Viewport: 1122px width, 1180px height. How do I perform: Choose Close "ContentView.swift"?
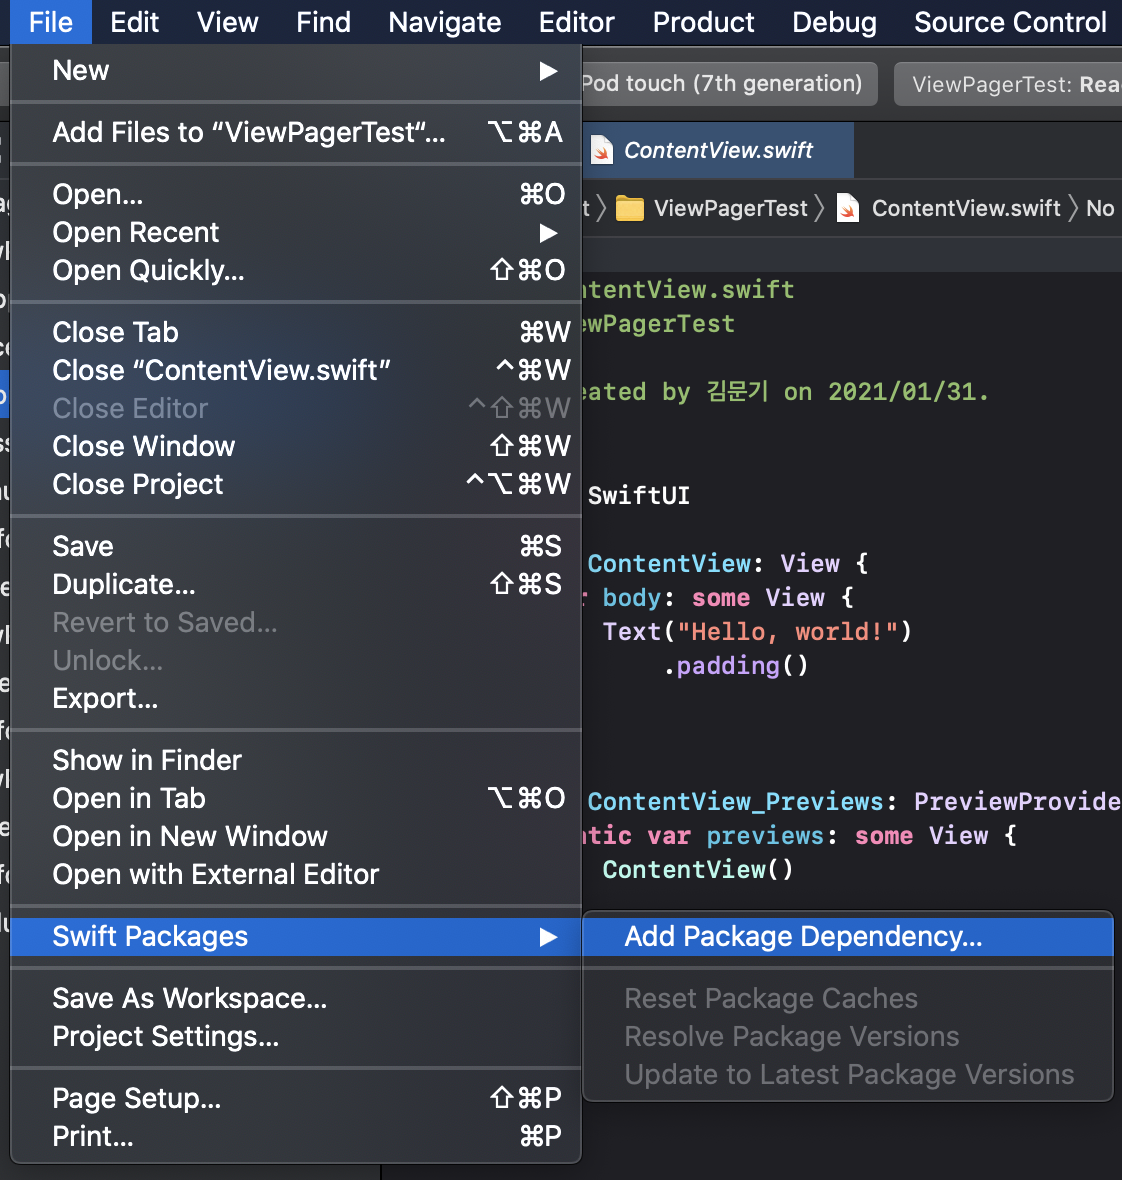point(296,370)
